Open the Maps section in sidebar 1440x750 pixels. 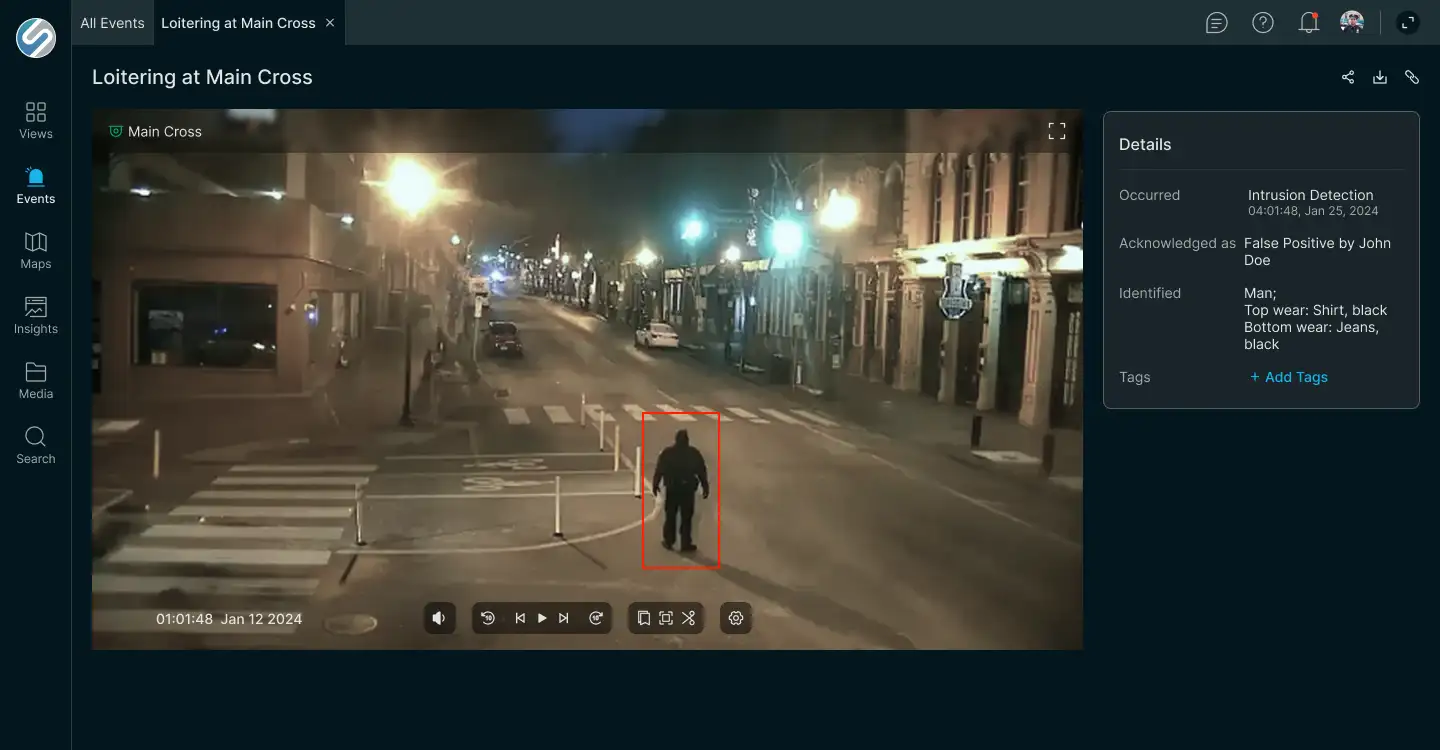point(36,250)
